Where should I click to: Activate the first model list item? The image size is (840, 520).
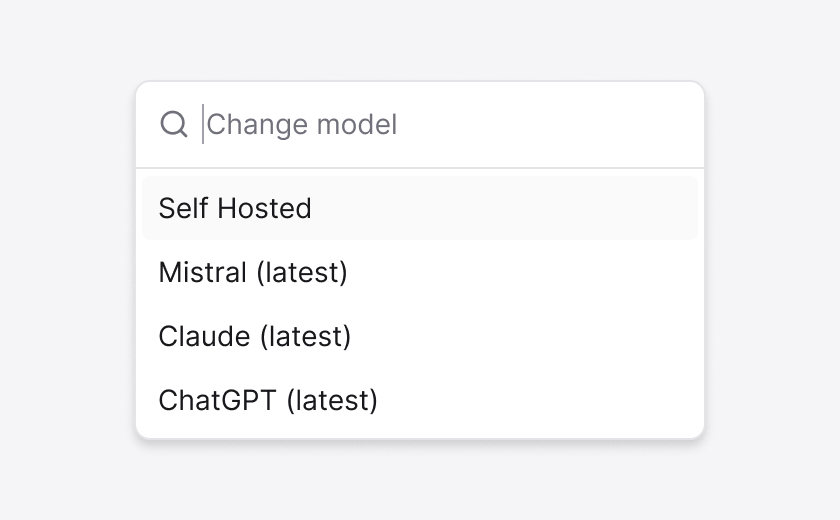tap(420, 208)
